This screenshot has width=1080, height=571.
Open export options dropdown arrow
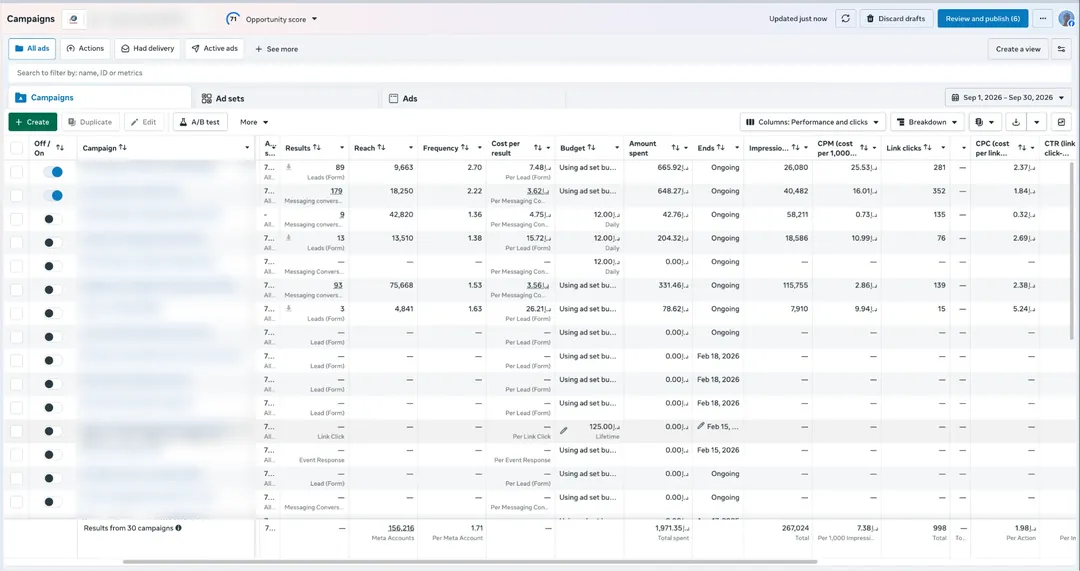point(1037,122)
